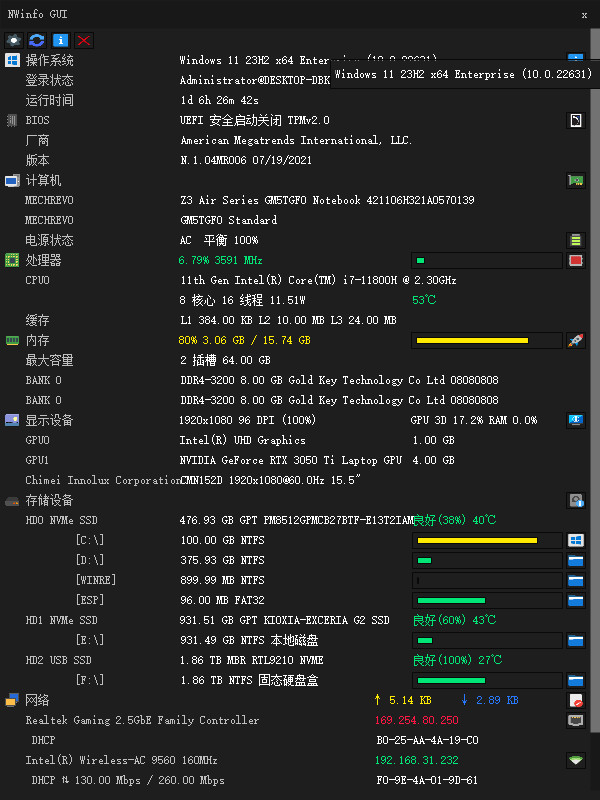Click the monitor icon beside 计算机
Image resolution: width=600 pixels, height=800 pixels.
point(12,181)
